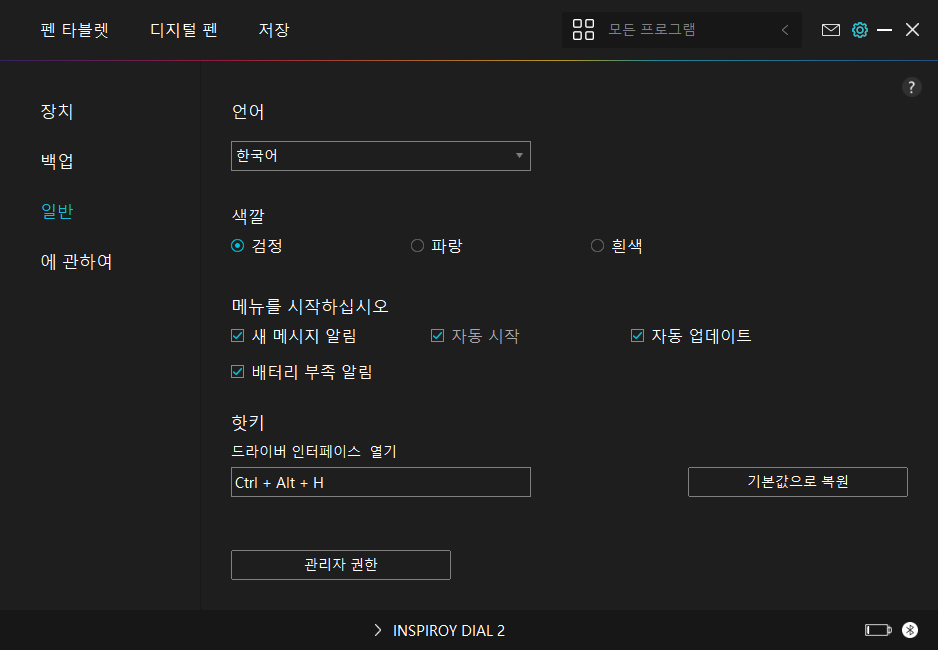Select the 파랑 color radio button
938x650 pixels.
point(418,246)
